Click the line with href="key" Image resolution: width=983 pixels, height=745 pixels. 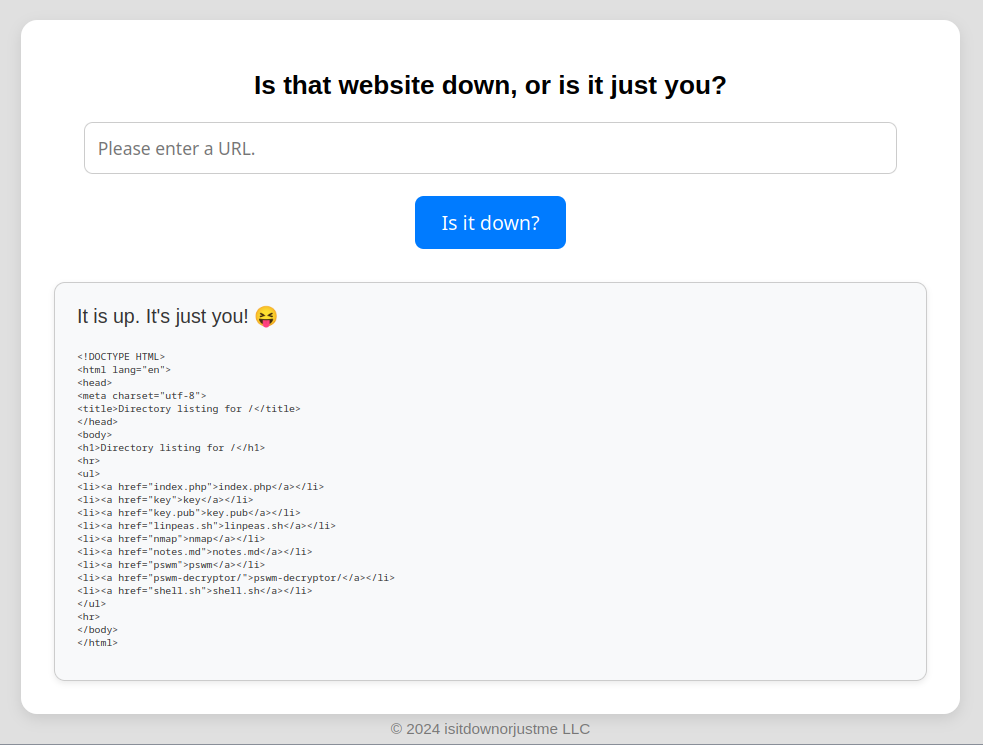pos(166,500)
